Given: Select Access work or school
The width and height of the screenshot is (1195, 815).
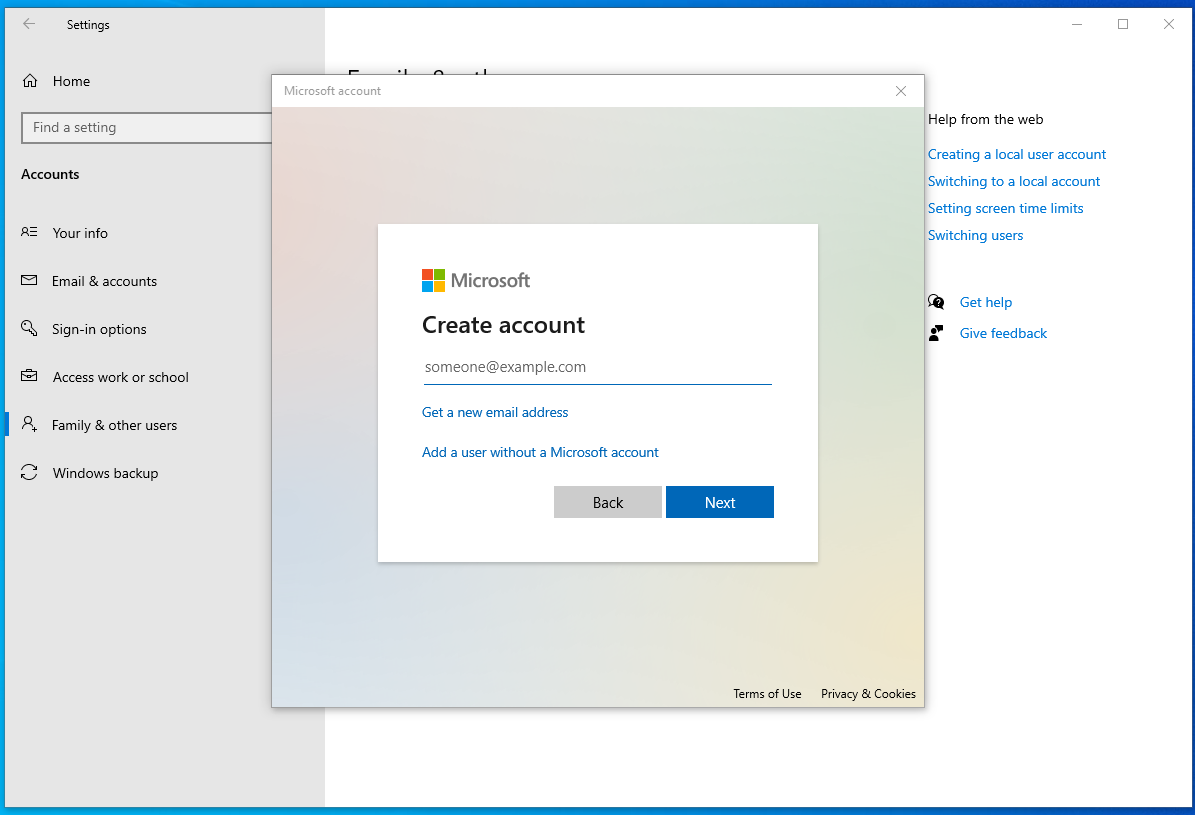Looking at the screenshot, I should [120, 377].
